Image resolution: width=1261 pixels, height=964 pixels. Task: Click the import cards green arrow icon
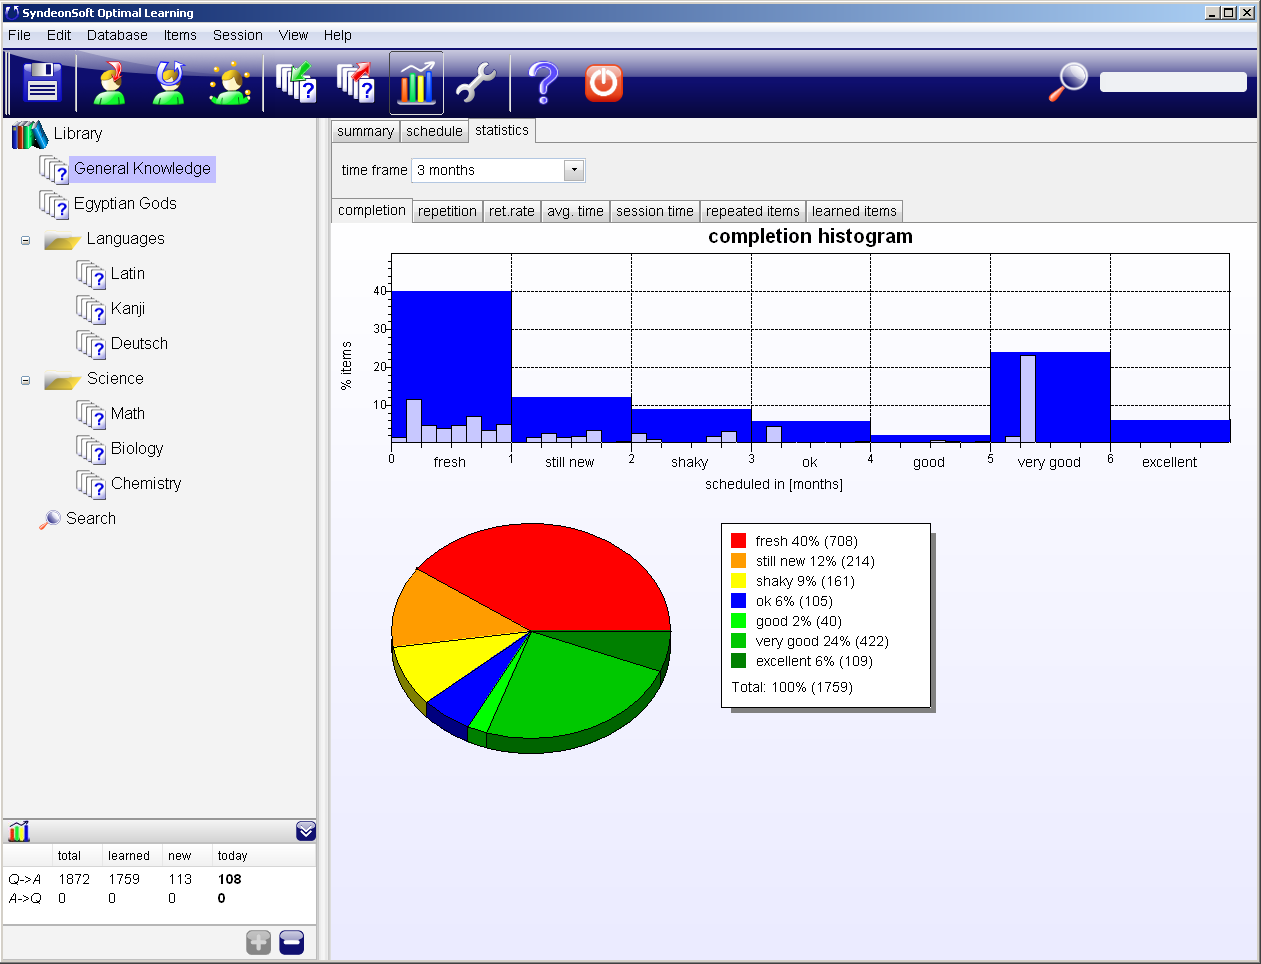click(x=296, y=83)
